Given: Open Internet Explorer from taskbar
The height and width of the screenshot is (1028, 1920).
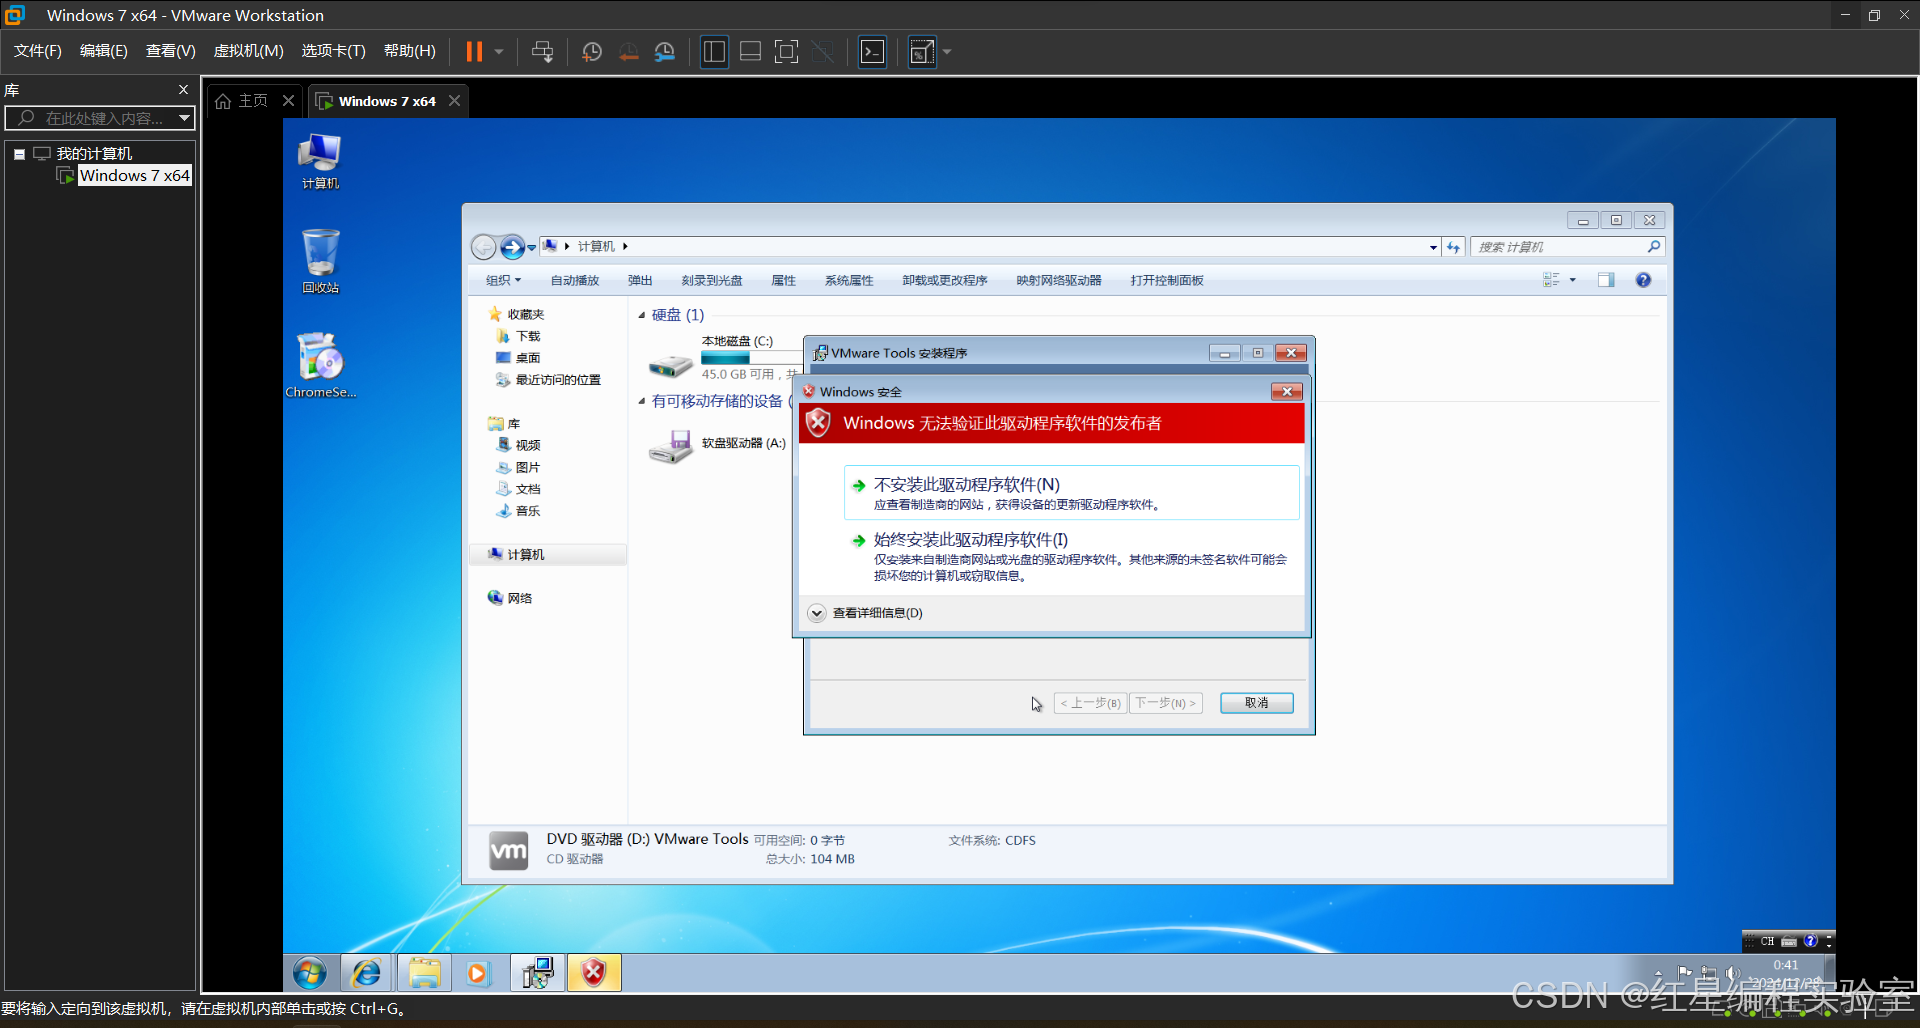Looking at the screenshot, I should (x=366, y=972).
